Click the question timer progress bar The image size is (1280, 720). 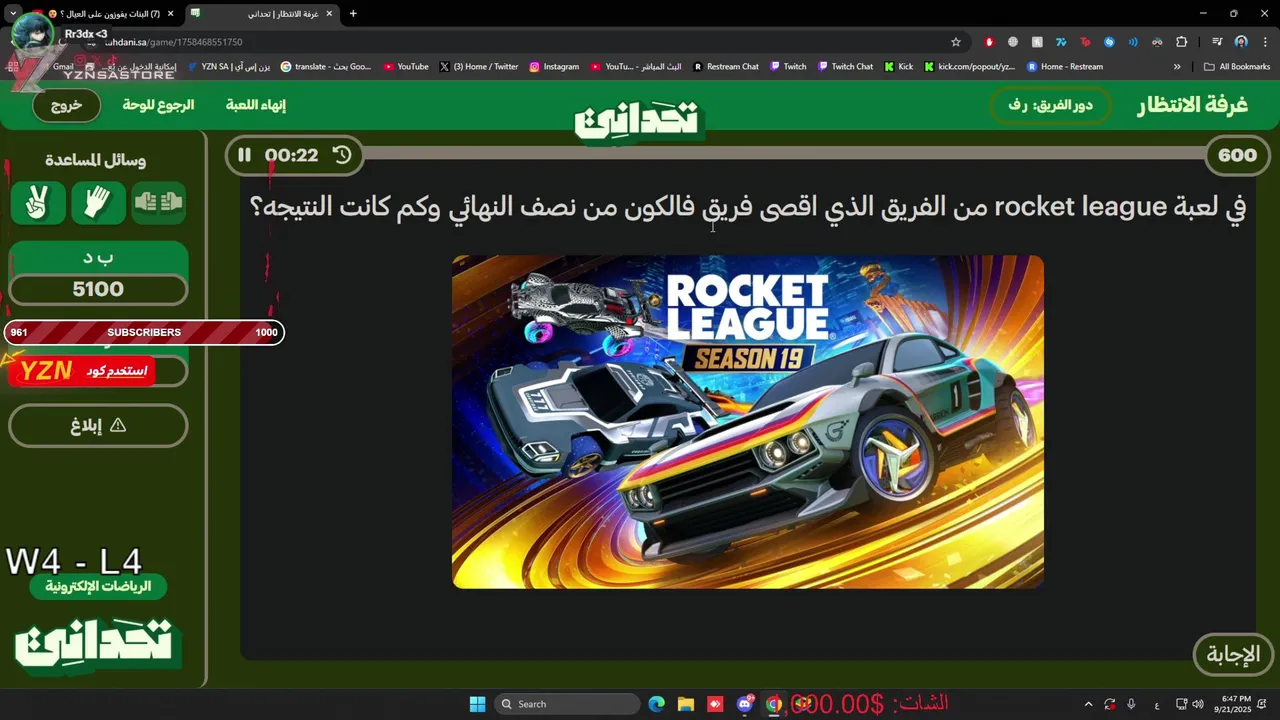785,154
